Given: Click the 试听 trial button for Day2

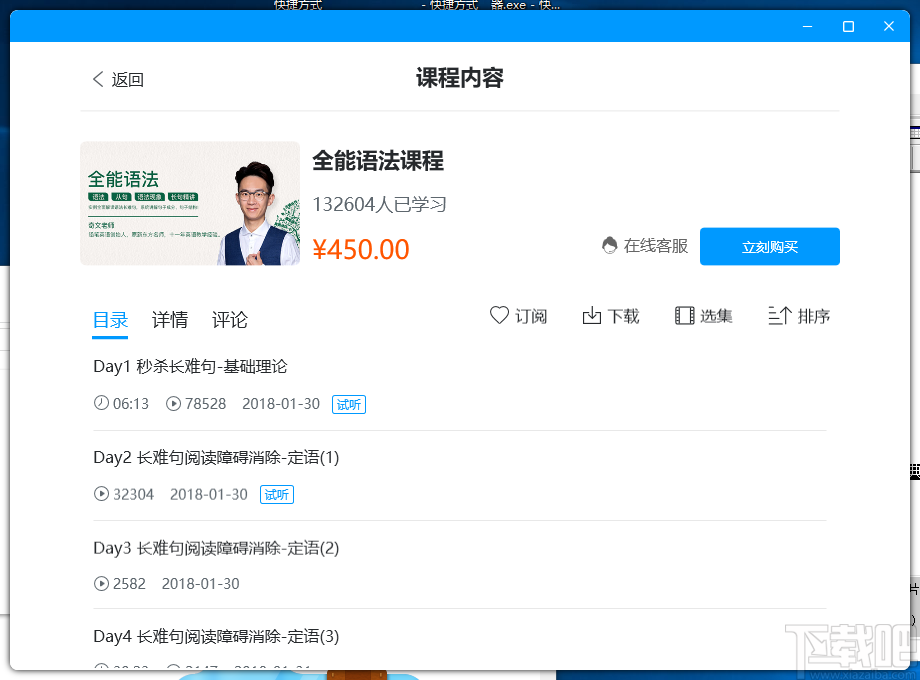Looking at the screenshot, I should pos(276,494).
